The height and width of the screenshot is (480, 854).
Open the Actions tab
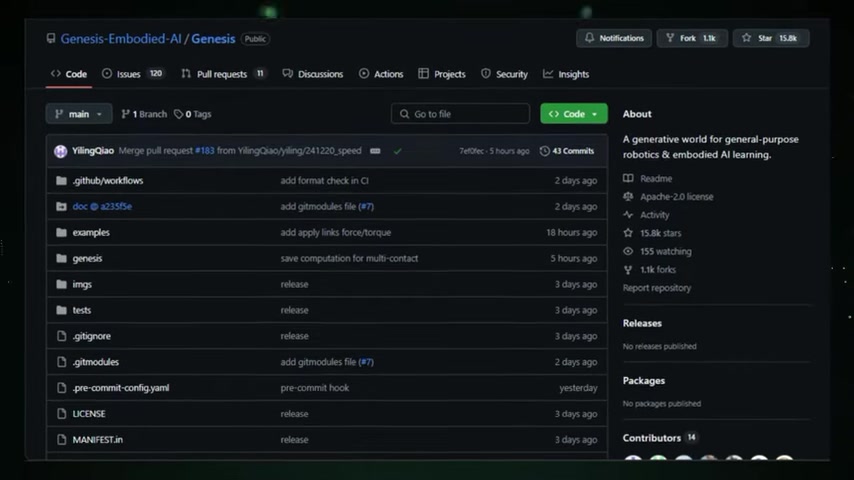(381, 74)
